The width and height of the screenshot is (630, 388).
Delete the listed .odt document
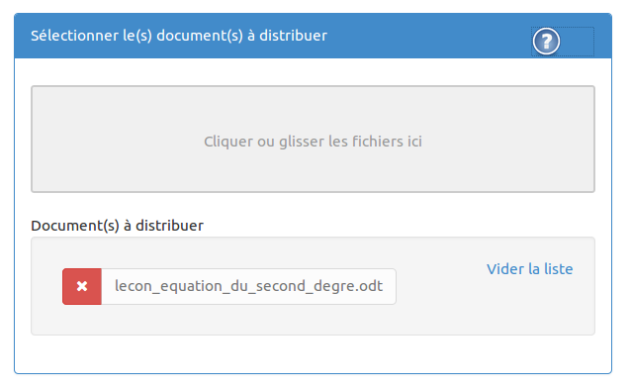pyautogui.click(x=82, y=286)
